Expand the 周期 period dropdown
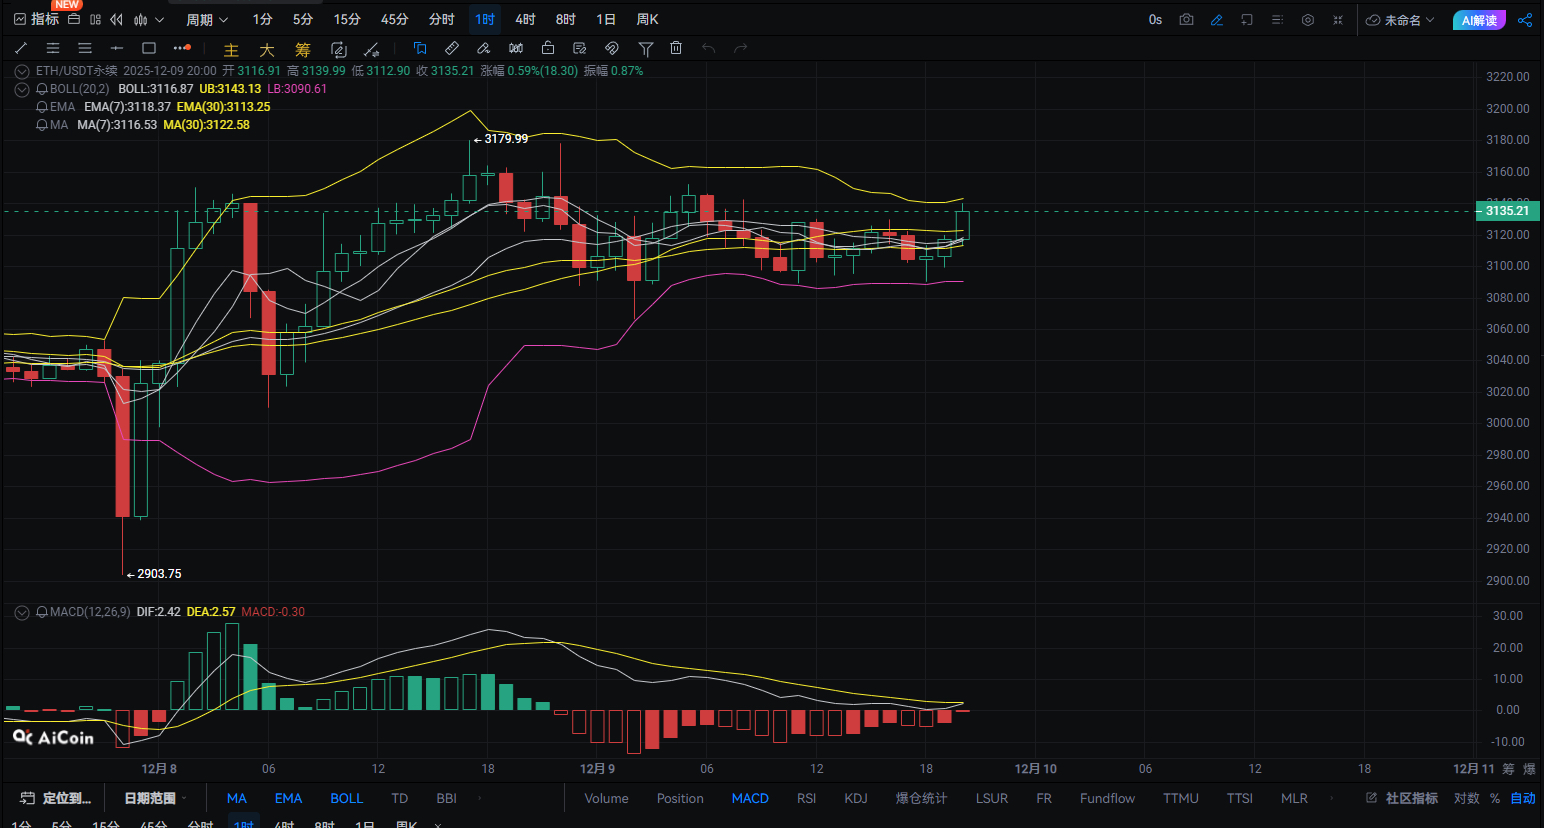Screen dimensions: 1544x828 (x=207, y=20)
